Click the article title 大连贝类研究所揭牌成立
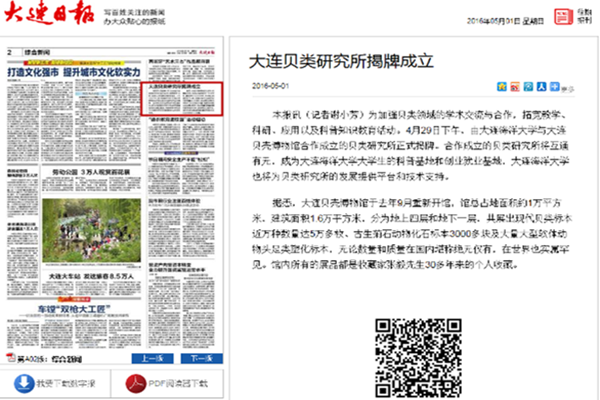 [341, 61]
